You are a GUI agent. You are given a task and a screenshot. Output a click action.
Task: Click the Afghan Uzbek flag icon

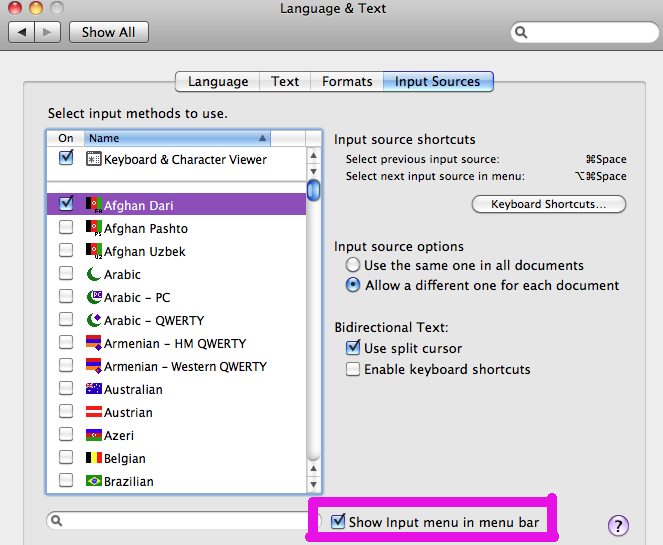coord(93,251)
